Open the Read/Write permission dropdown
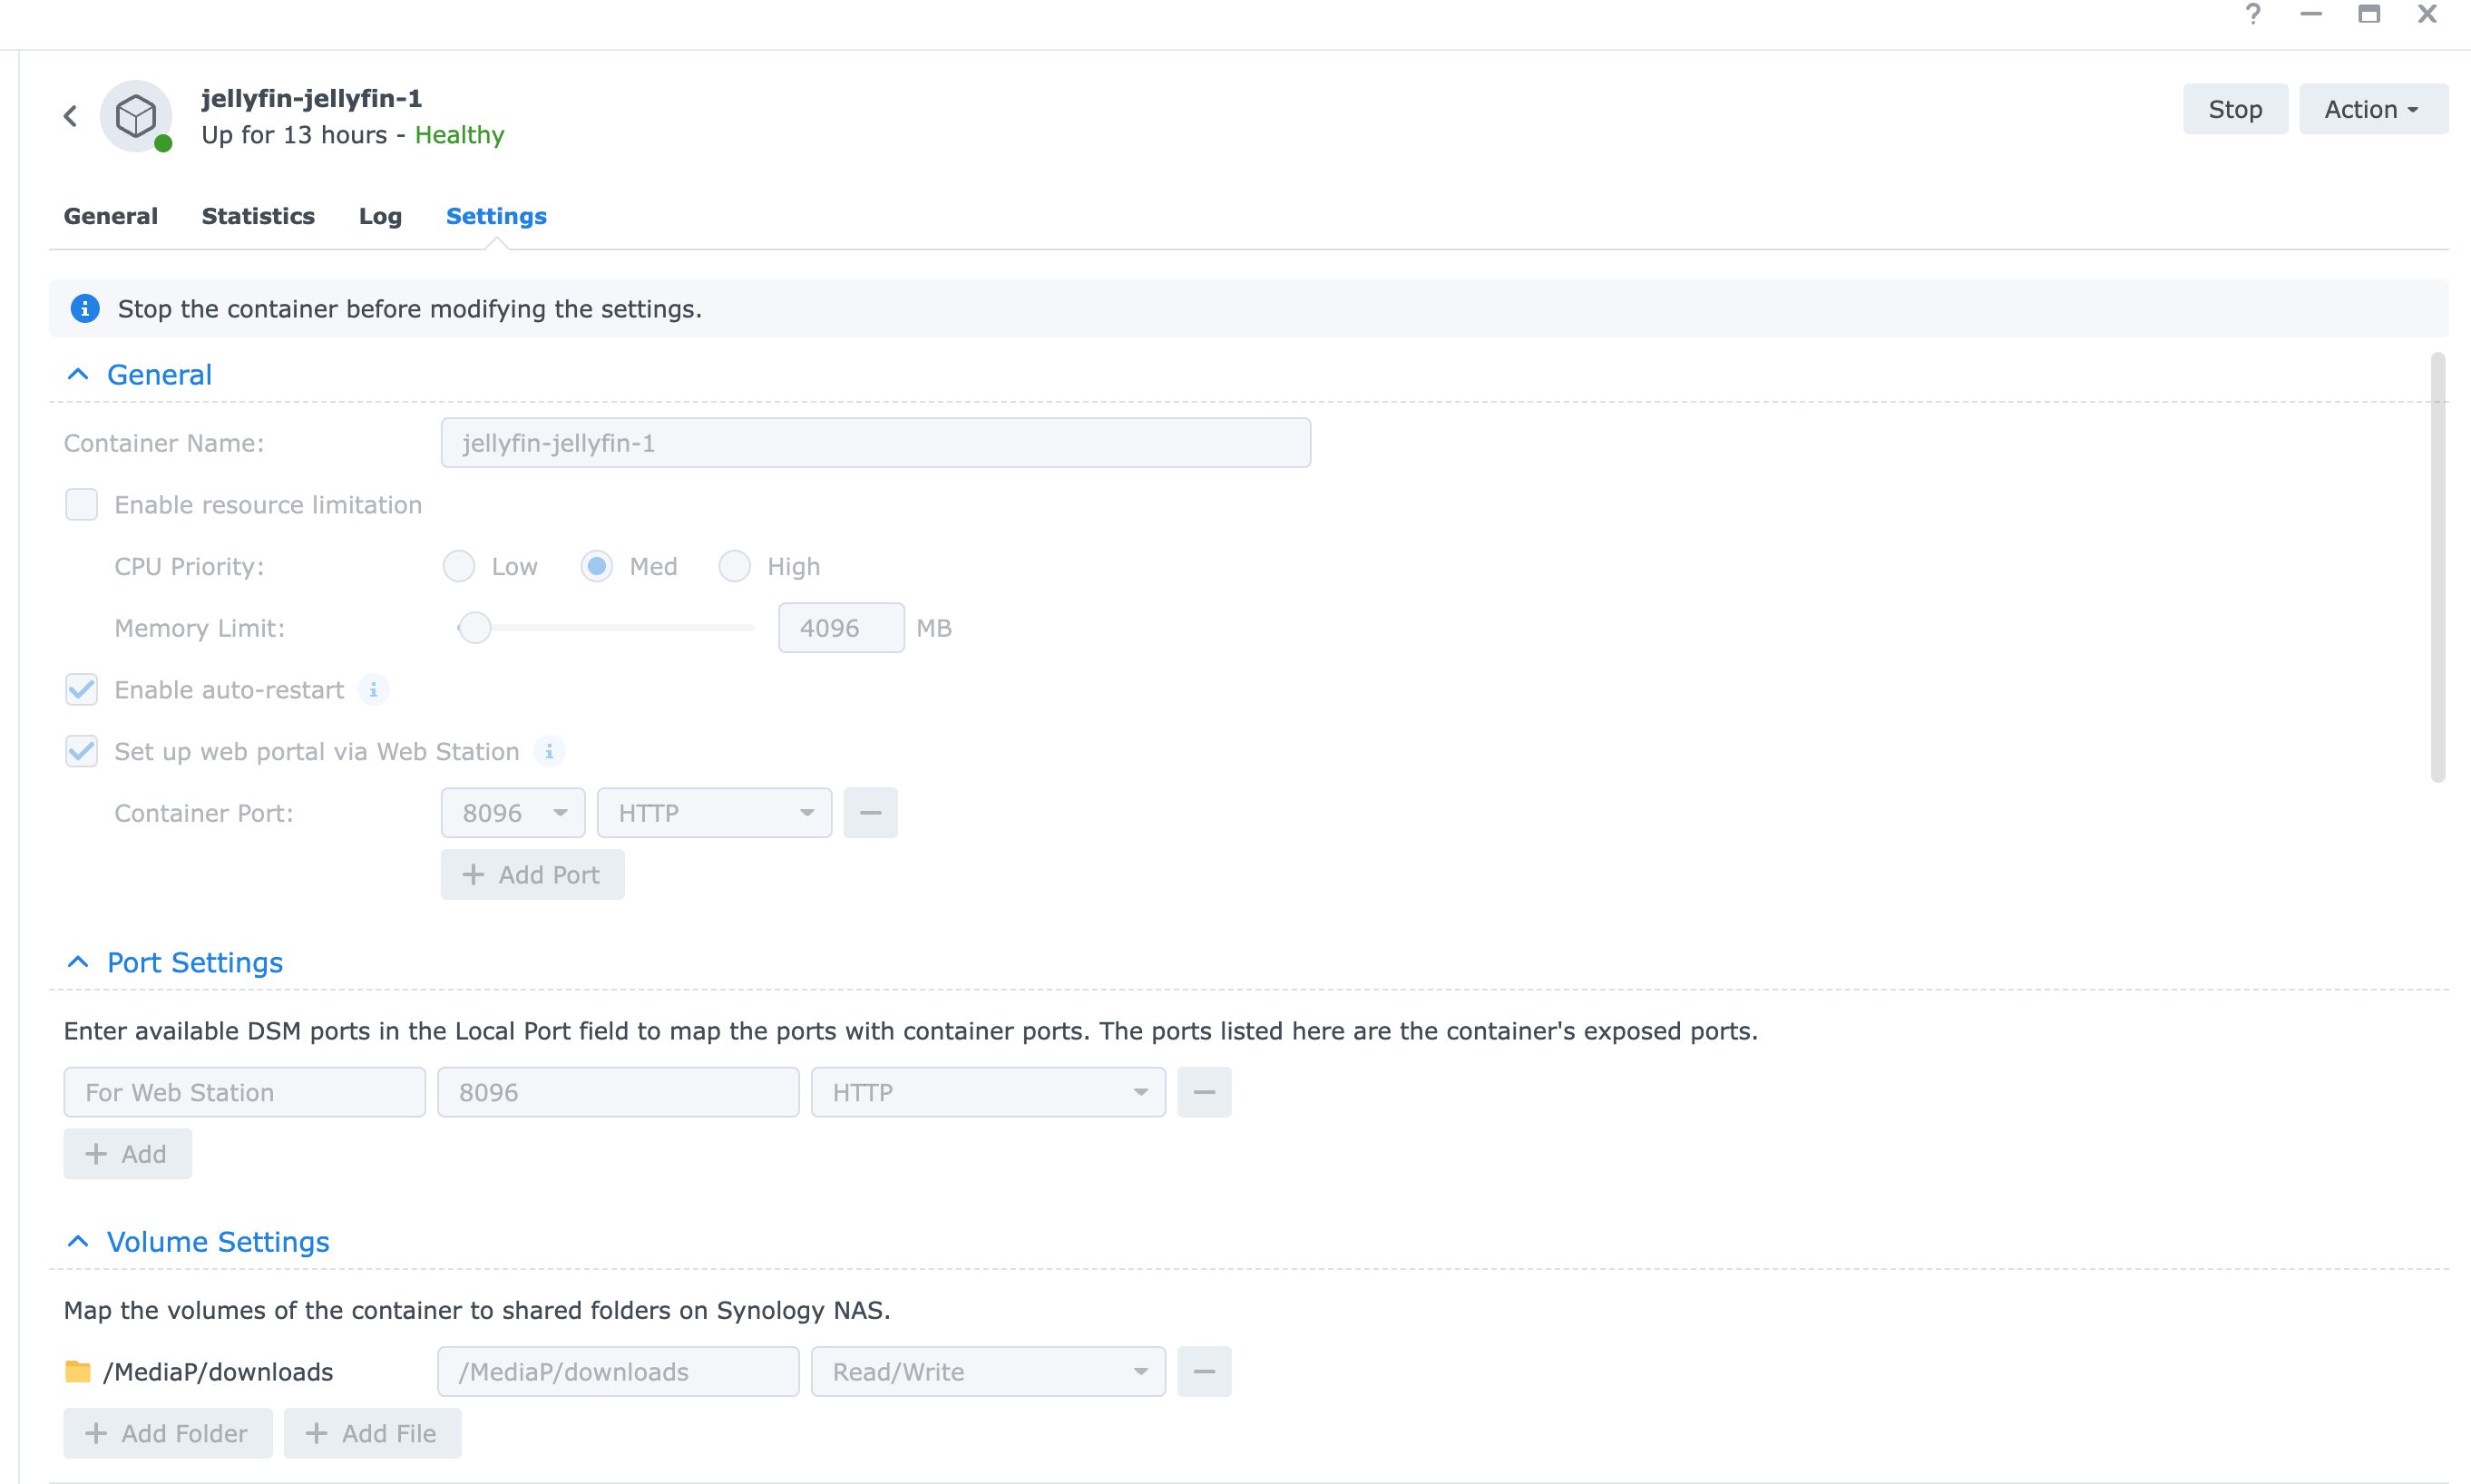 pyautogui.click(x=987, y=1372)
